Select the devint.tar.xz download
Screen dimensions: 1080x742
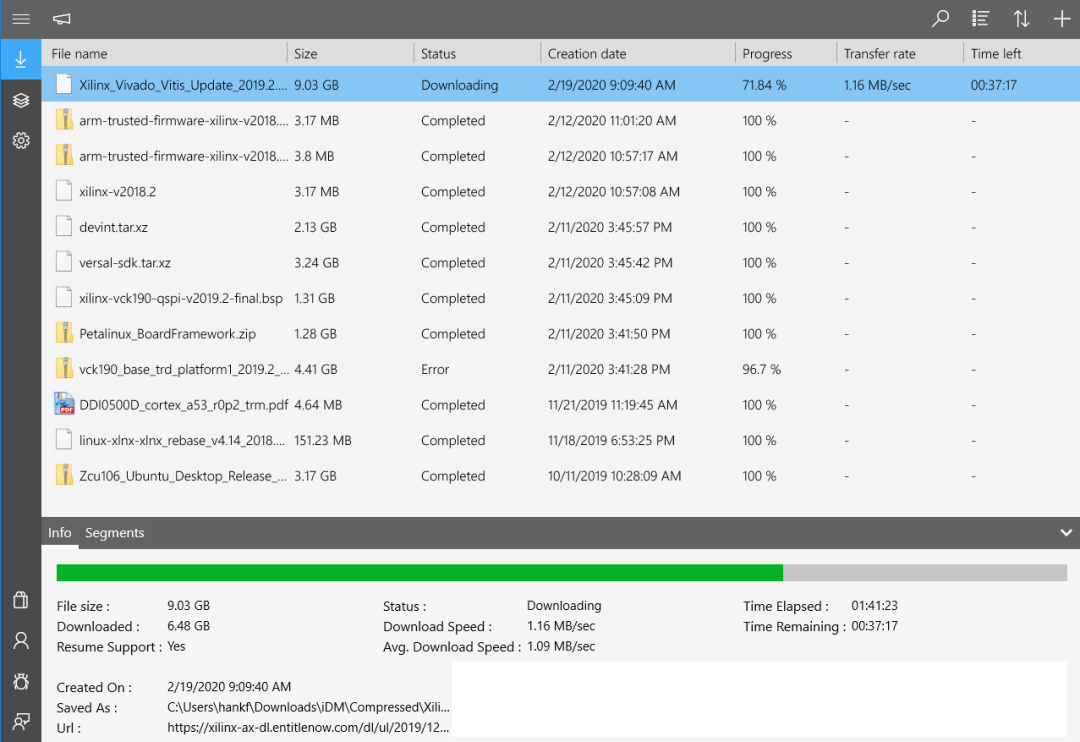(x=561, y=227)
